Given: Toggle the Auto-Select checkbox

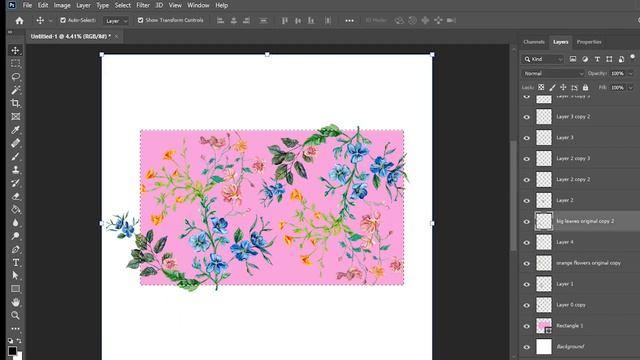Looking at the screenshot, I should pos(63,20).
